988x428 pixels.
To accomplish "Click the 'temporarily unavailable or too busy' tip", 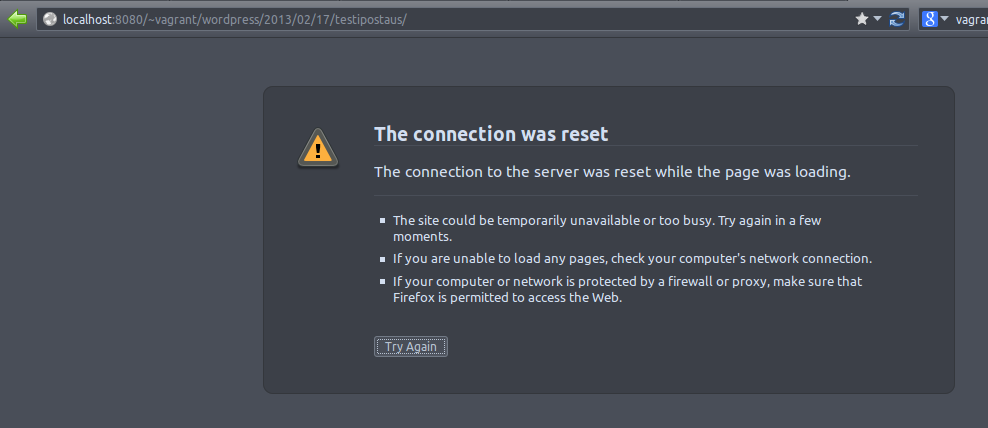I will [607, 228].
